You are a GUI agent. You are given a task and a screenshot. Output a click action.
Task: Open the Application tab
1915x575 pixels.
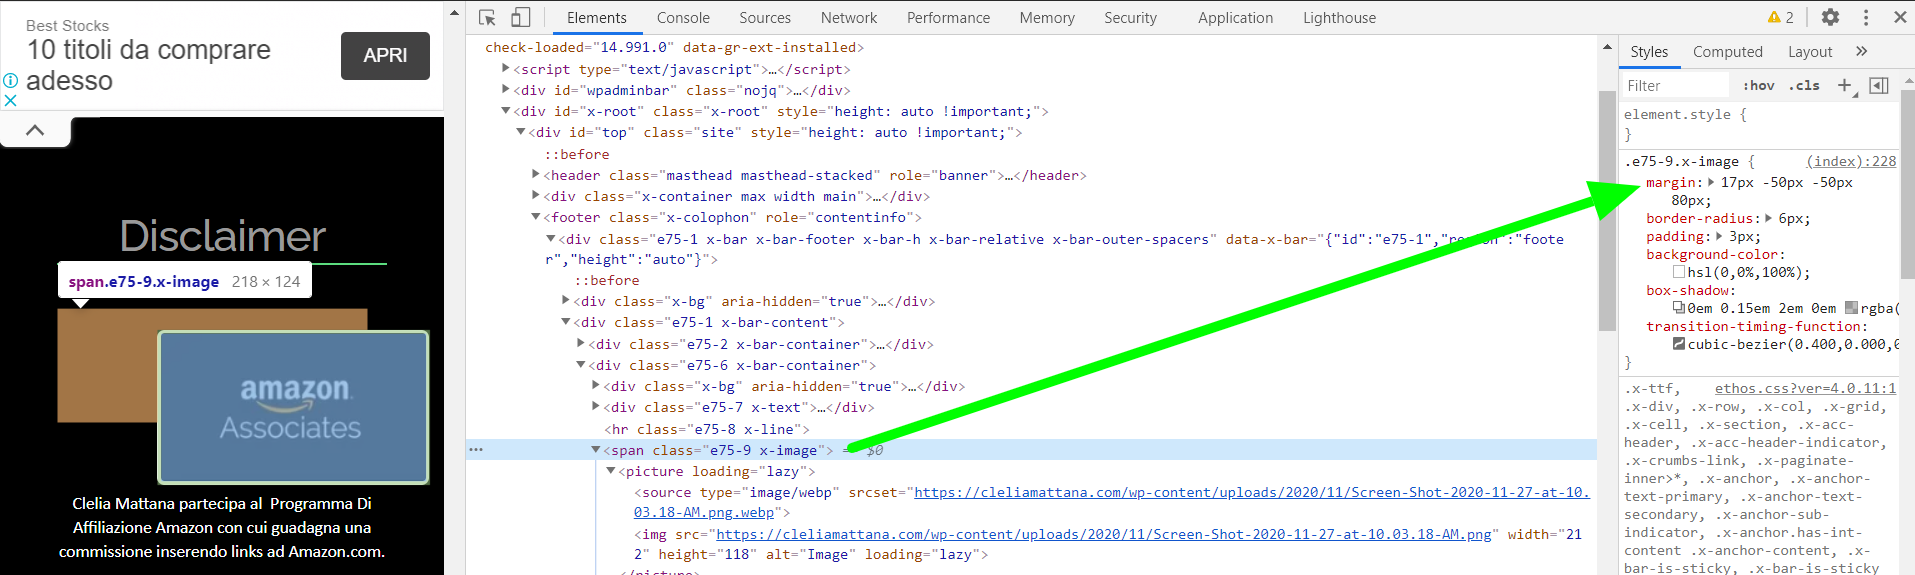pos(1236,17)
